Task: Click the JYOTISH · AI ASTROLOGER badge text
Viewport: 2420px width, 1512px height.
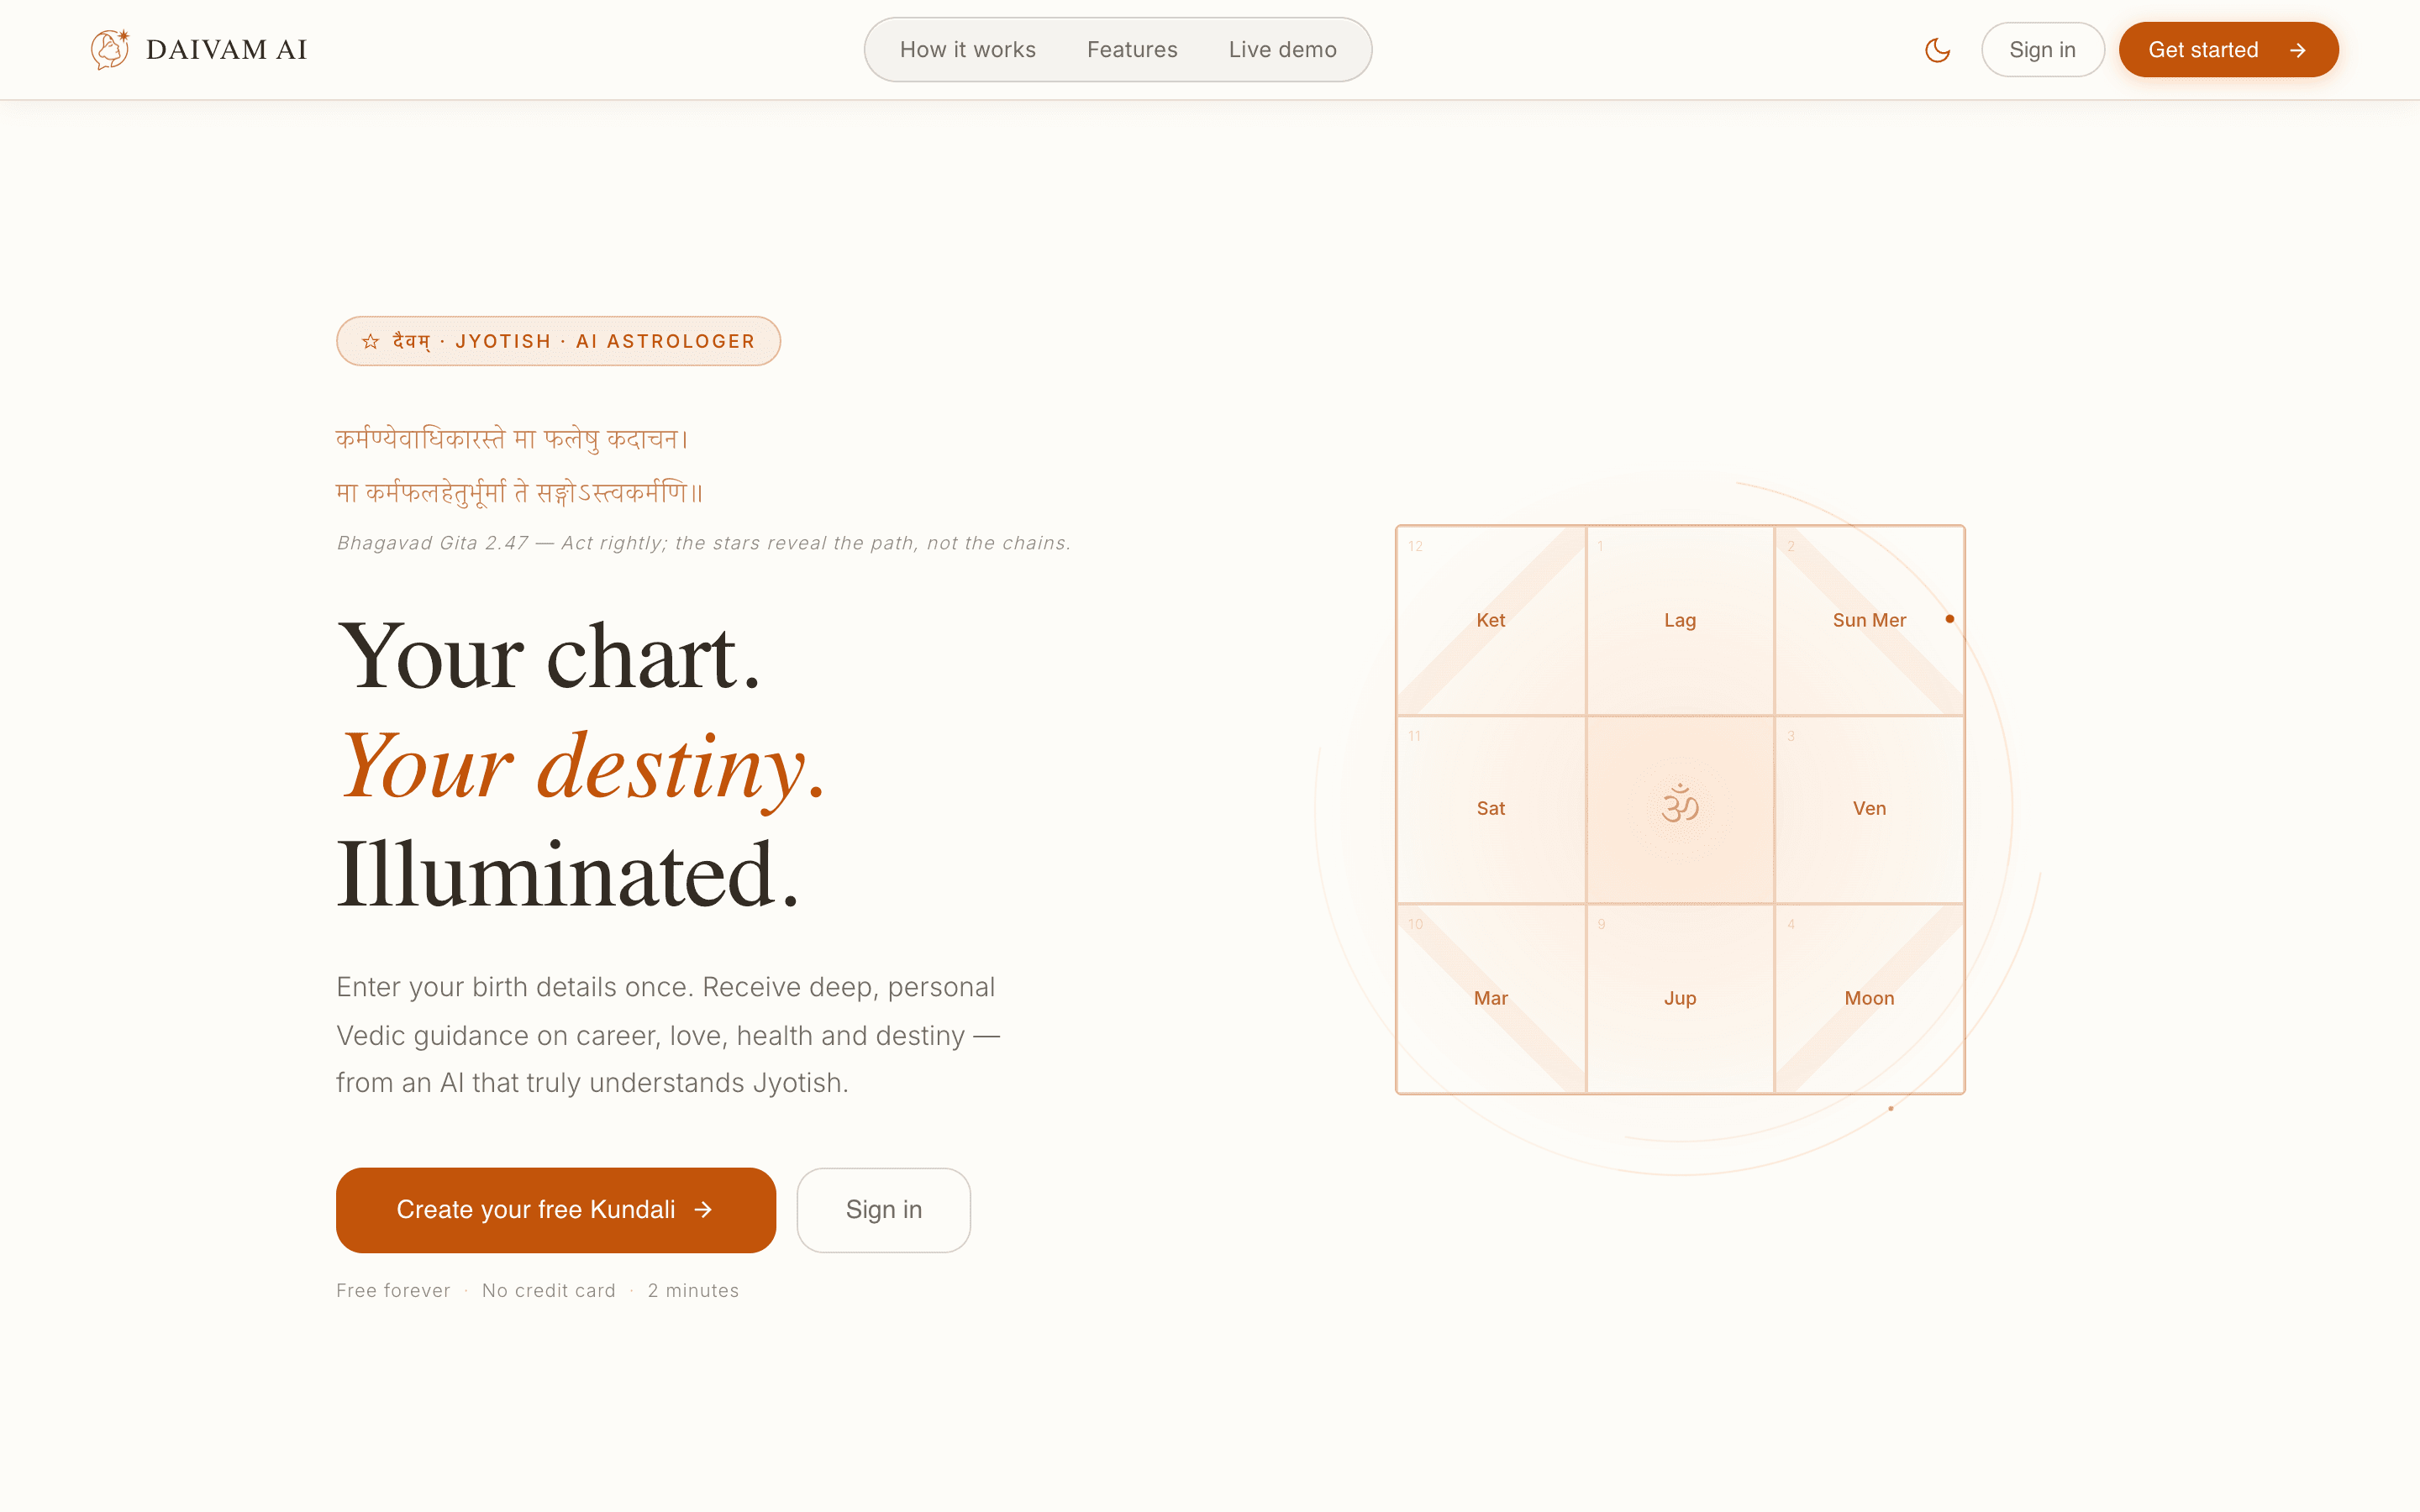Action: [x=605, y=341]
